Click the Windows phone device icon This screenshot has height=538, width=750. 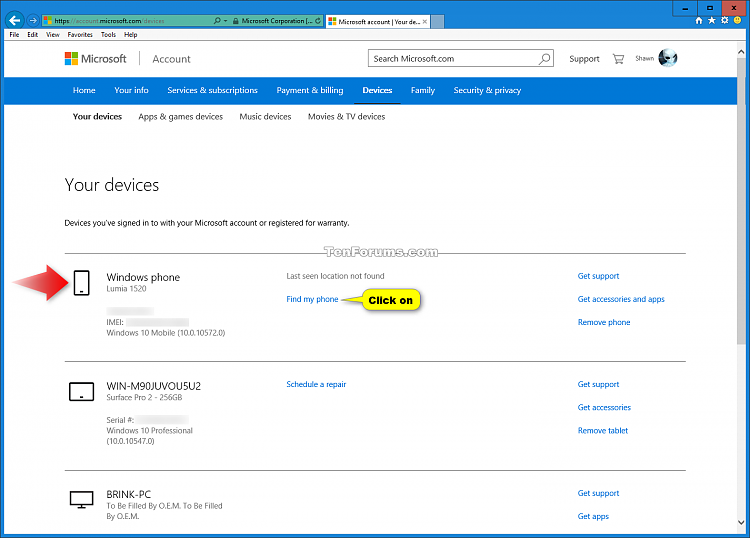click(81, 283)
